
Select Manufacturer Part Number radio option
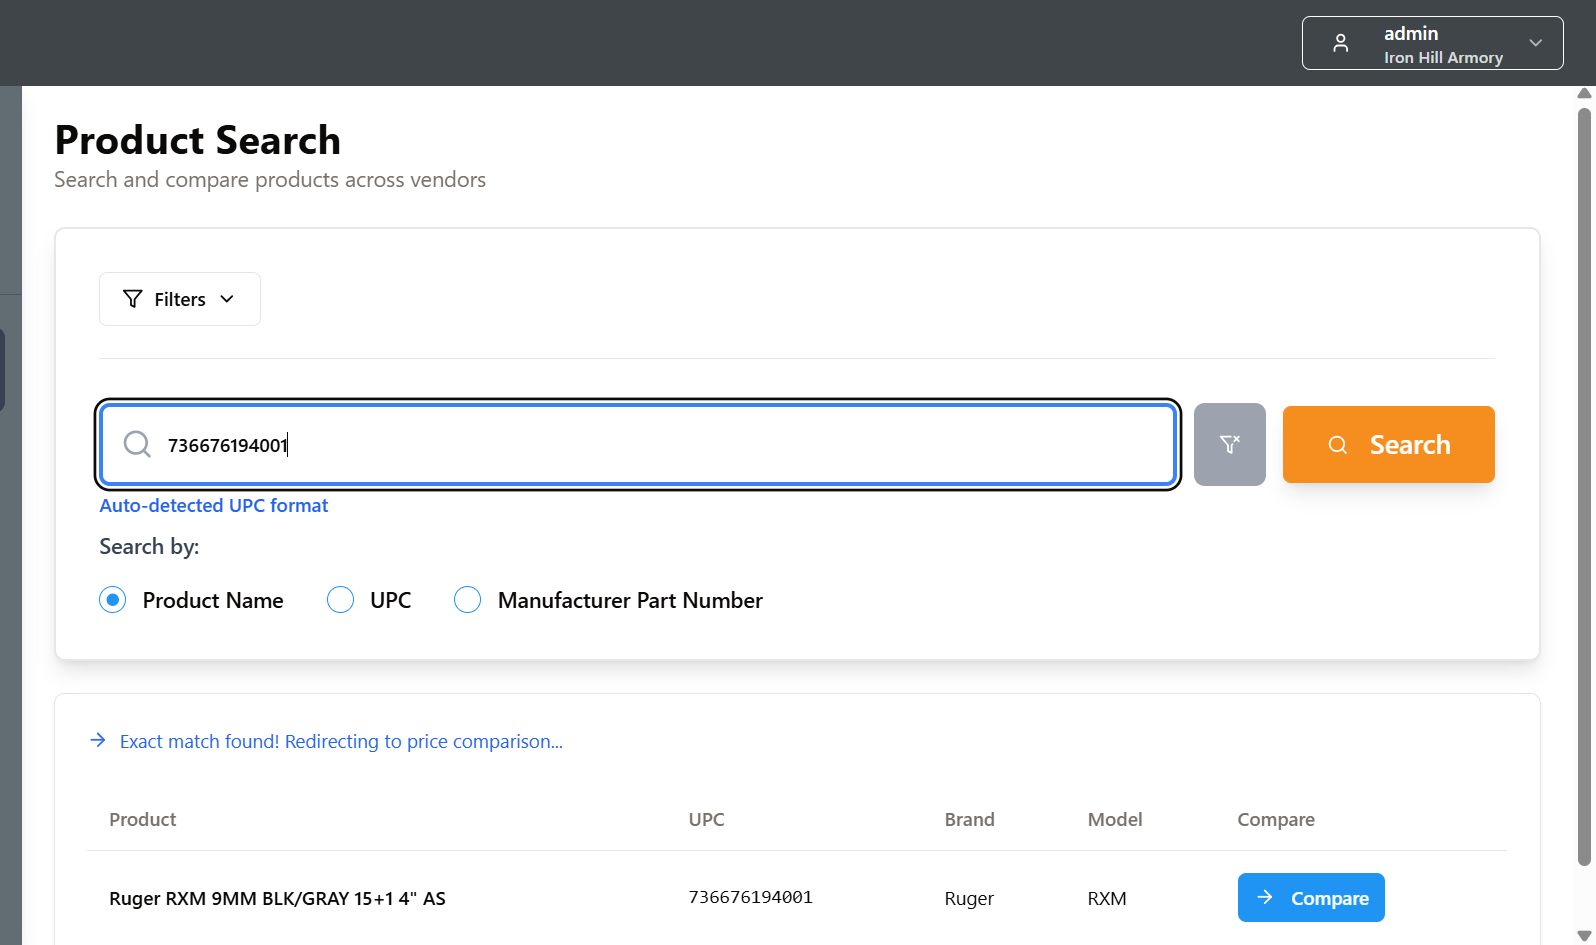467,600
